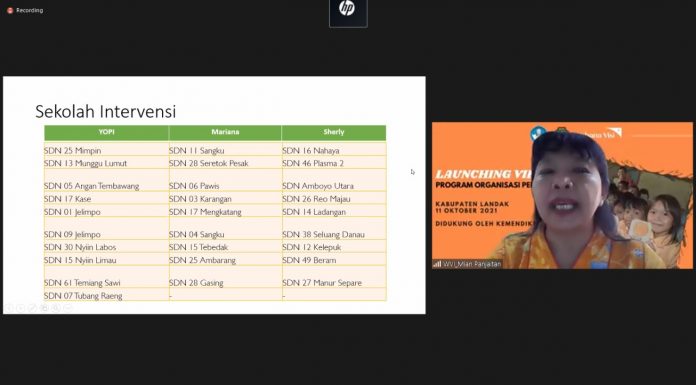Select cell SDN 61 Temiang Sawi
696x385 pixels.
(107, 277)
